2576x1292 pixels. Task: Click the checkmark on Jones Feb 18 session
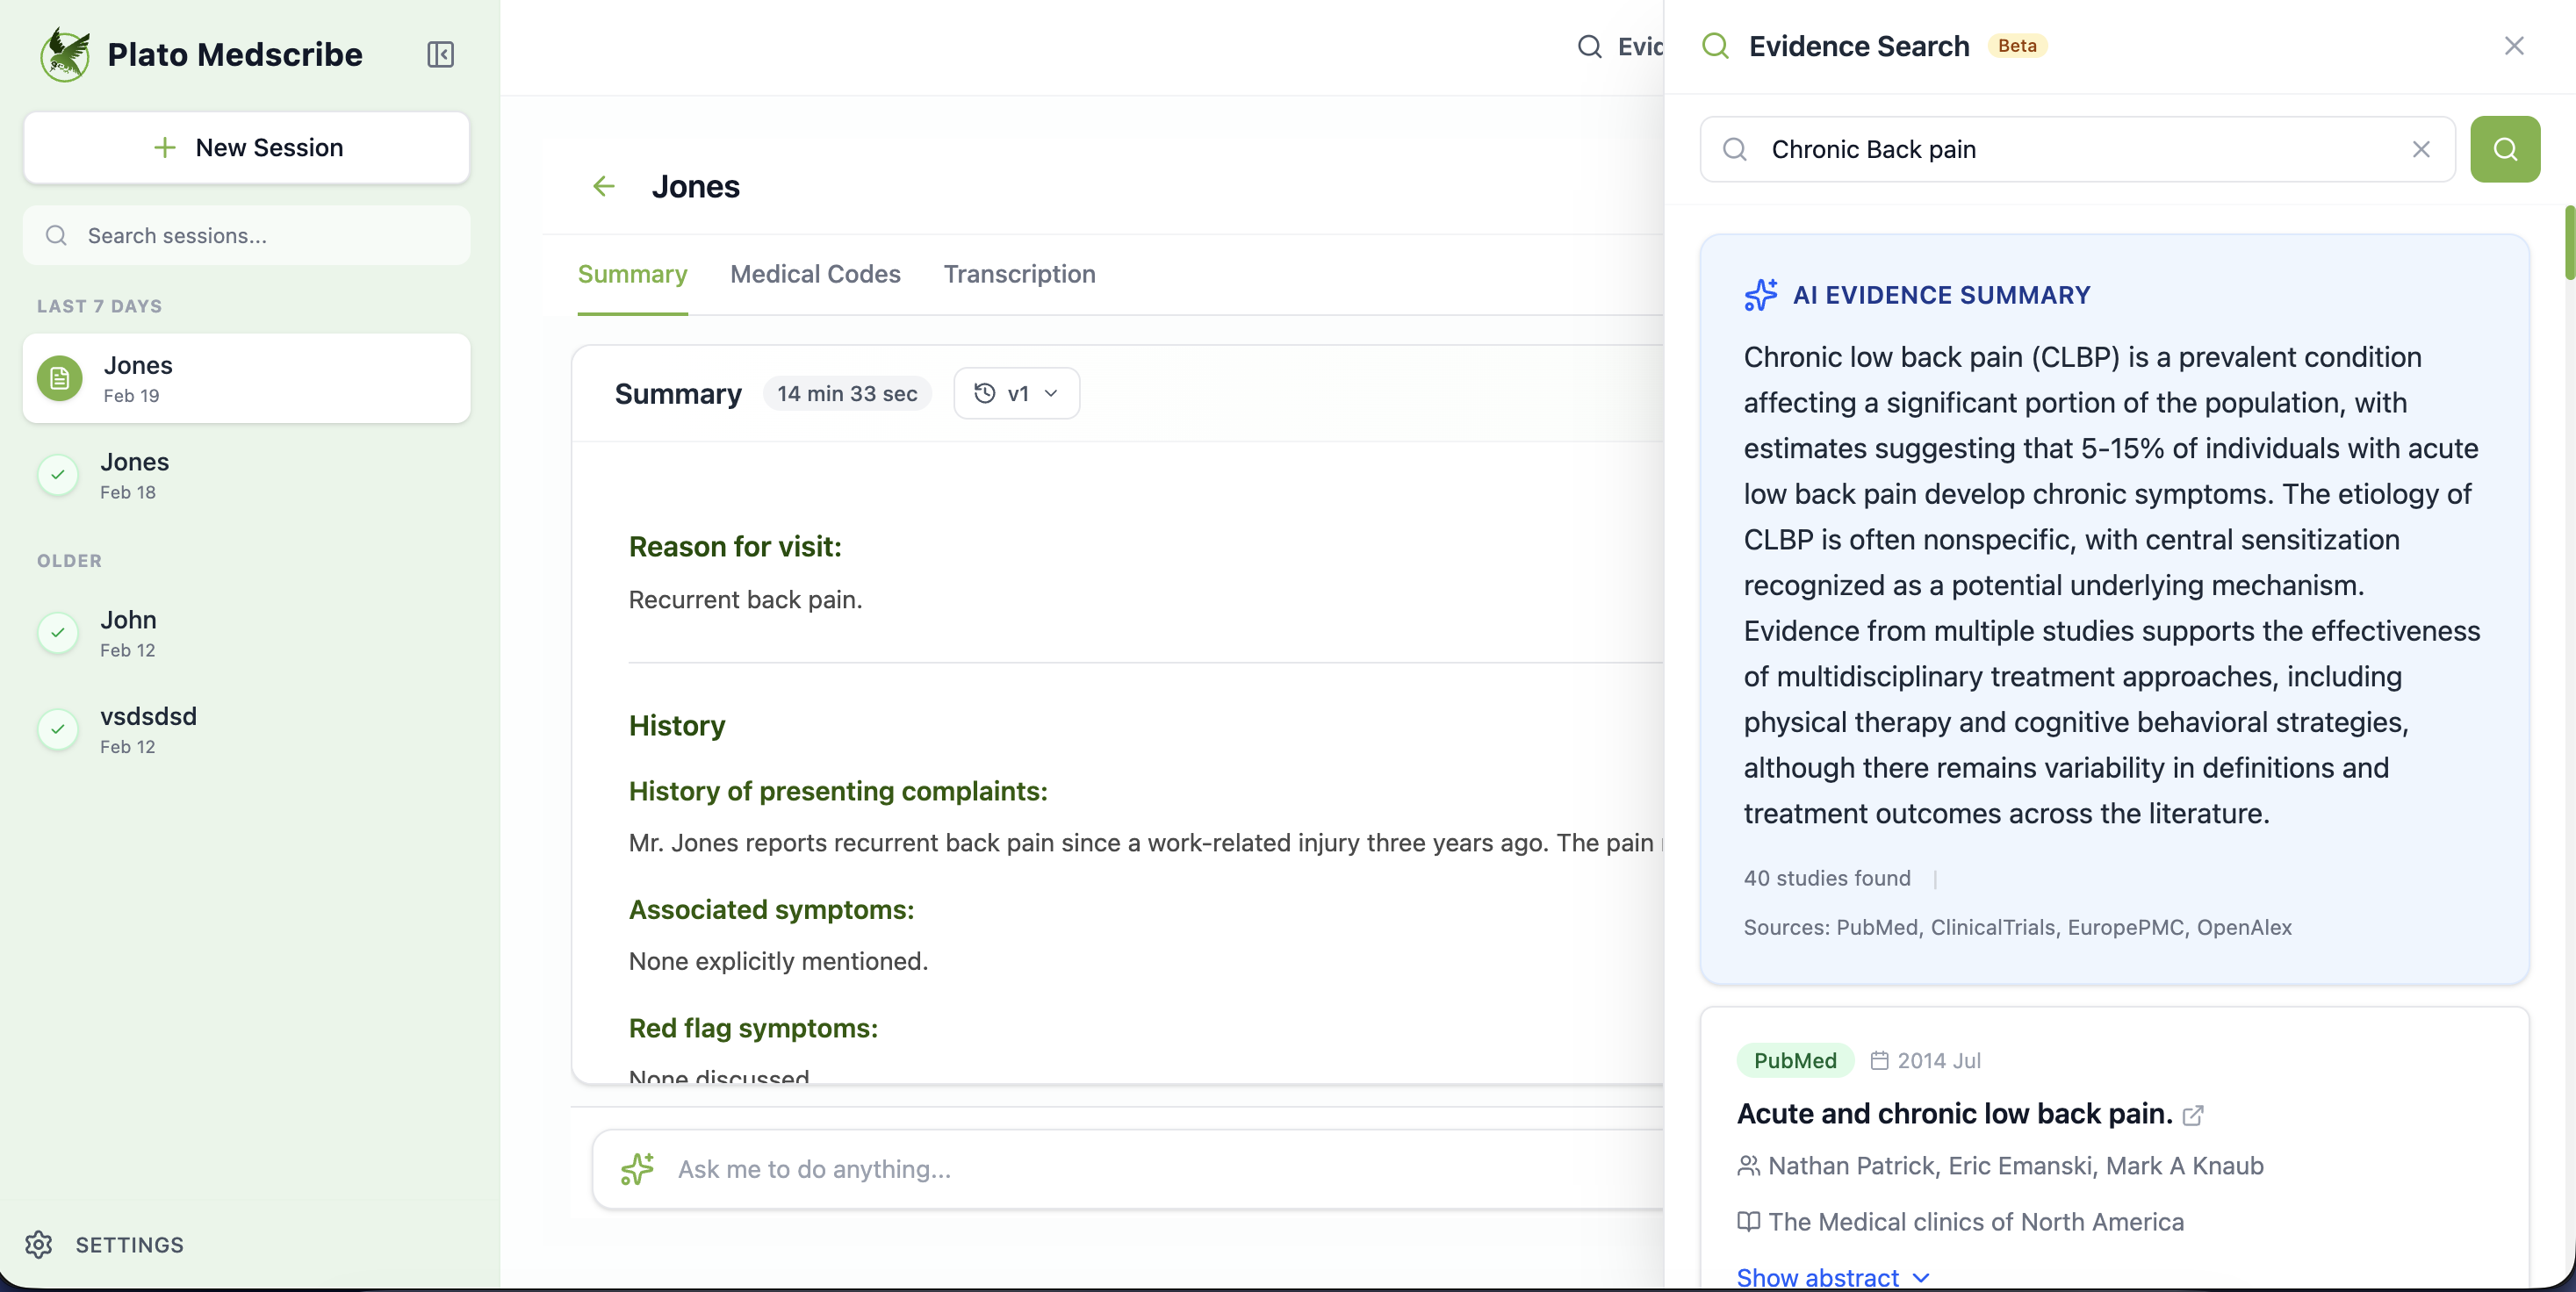point(57,475)
